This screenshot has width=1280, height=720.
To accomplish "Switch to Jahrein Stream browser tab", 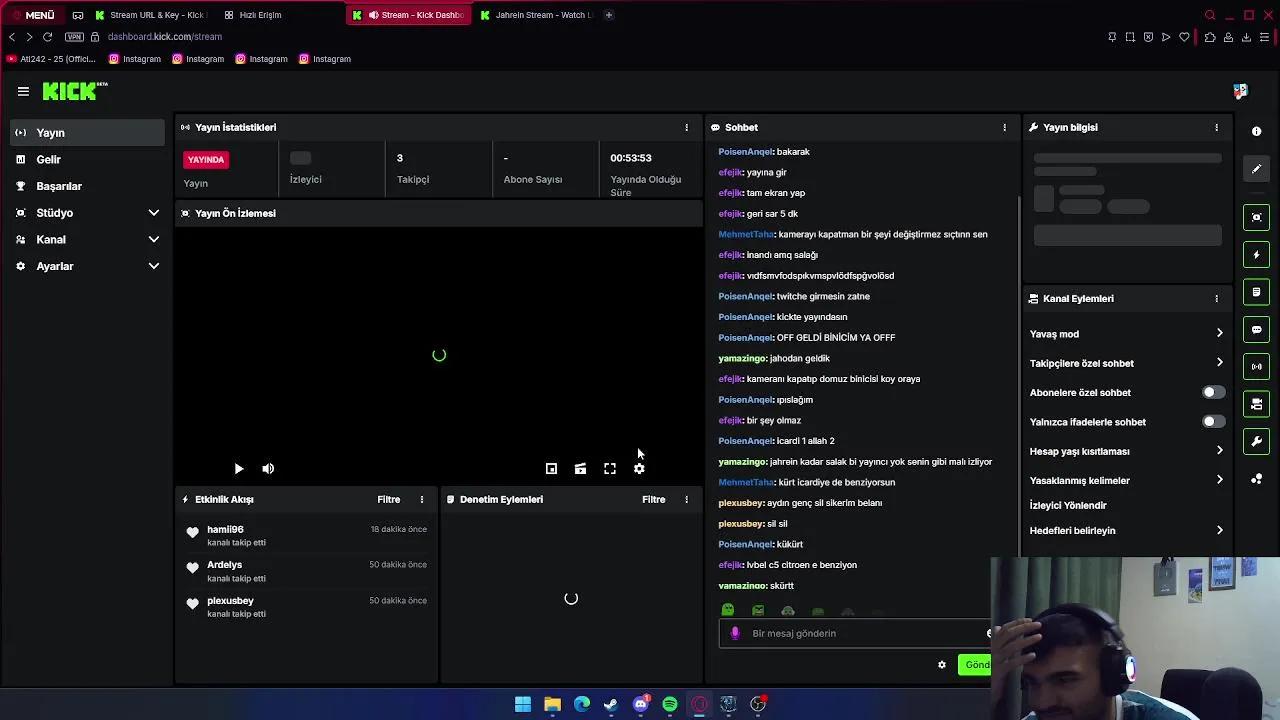I will coord(536,15).
